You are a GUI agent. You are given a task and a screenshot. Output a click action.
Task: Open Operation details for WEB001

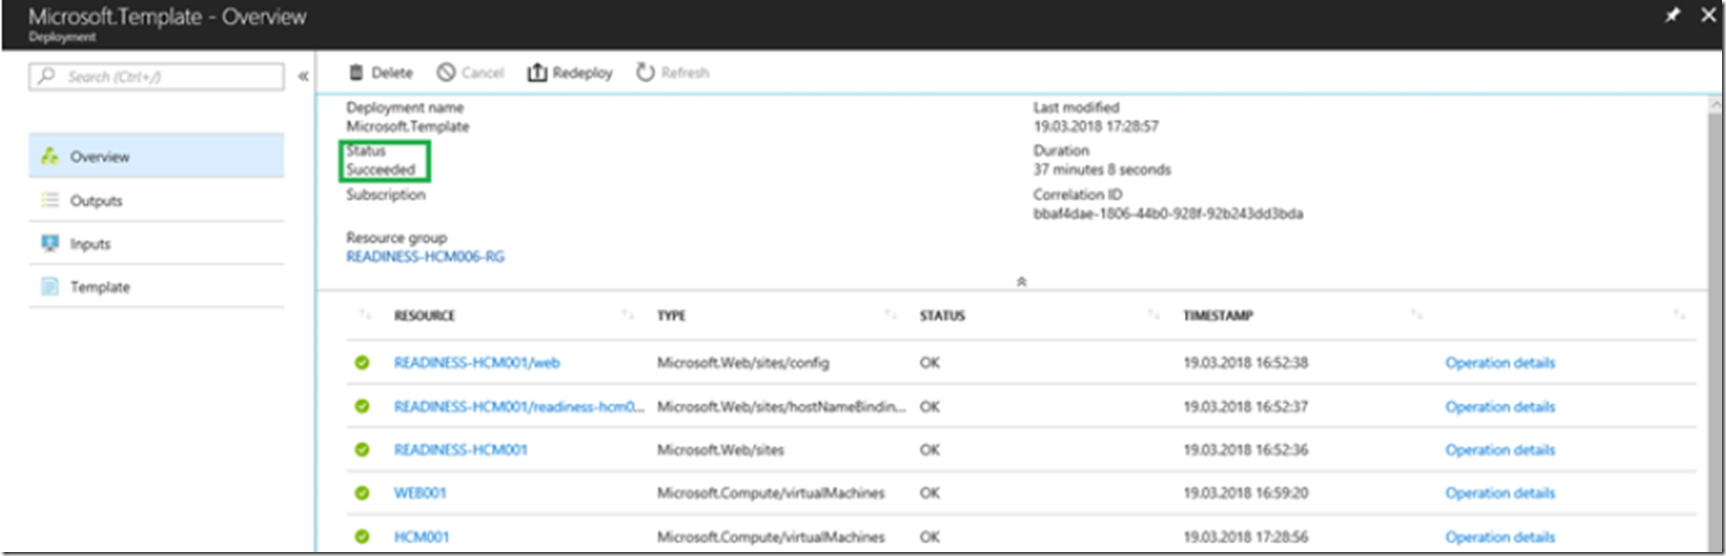click(x=1500, y=493)
